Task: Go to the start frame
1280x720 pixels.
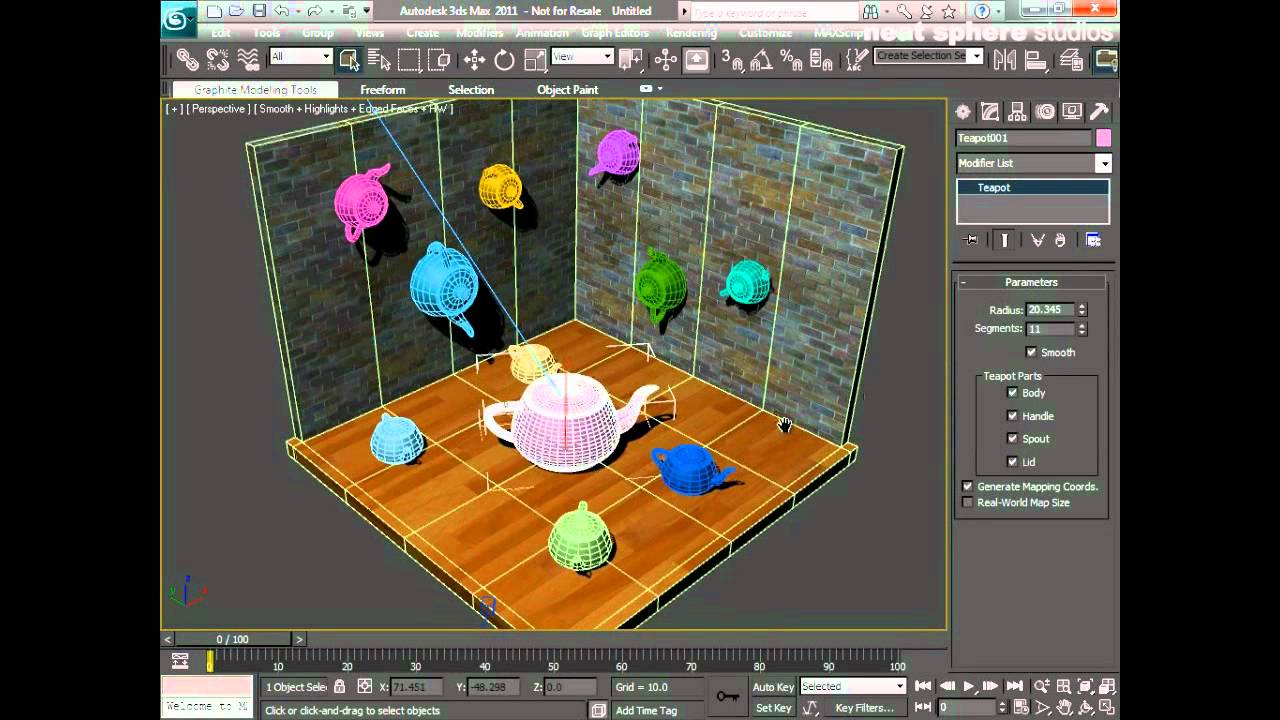Action: point(923,686)
